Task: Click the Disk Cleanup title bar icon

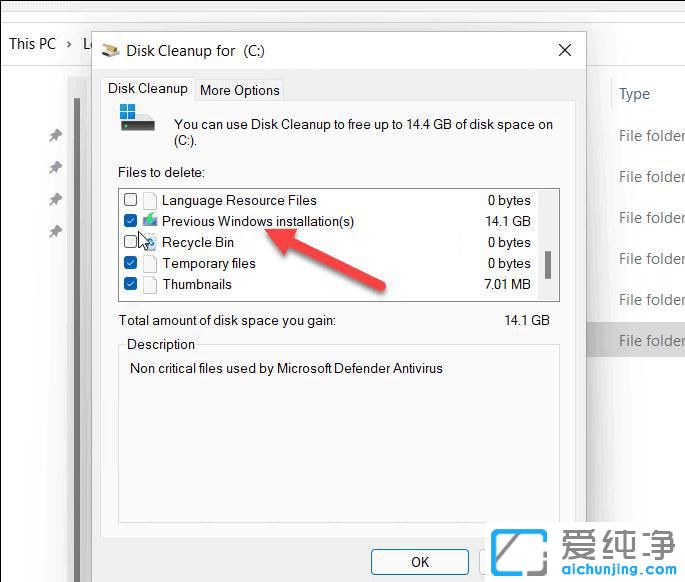Action: pyautogui.click(x=111, y=51)
